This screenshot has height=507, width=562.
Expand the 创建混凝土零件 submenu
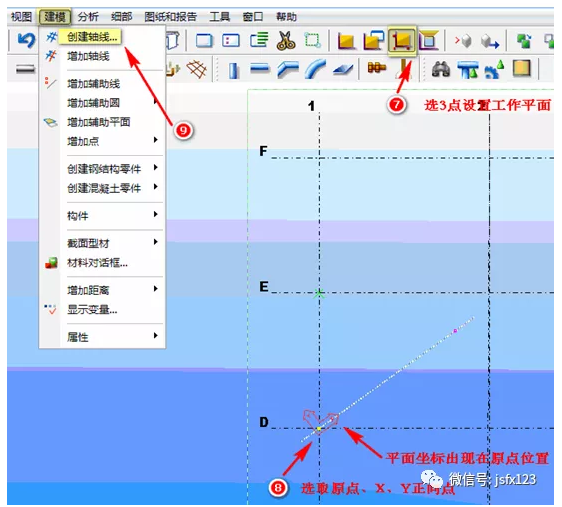(x=102, y=188)
